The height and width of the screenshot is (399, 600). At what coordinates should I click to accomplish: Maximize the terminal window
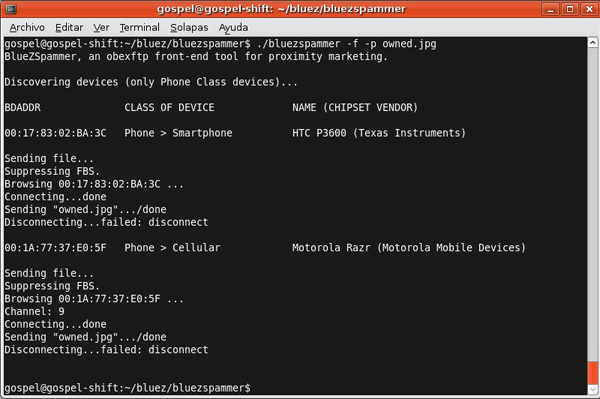pos(570,9)
